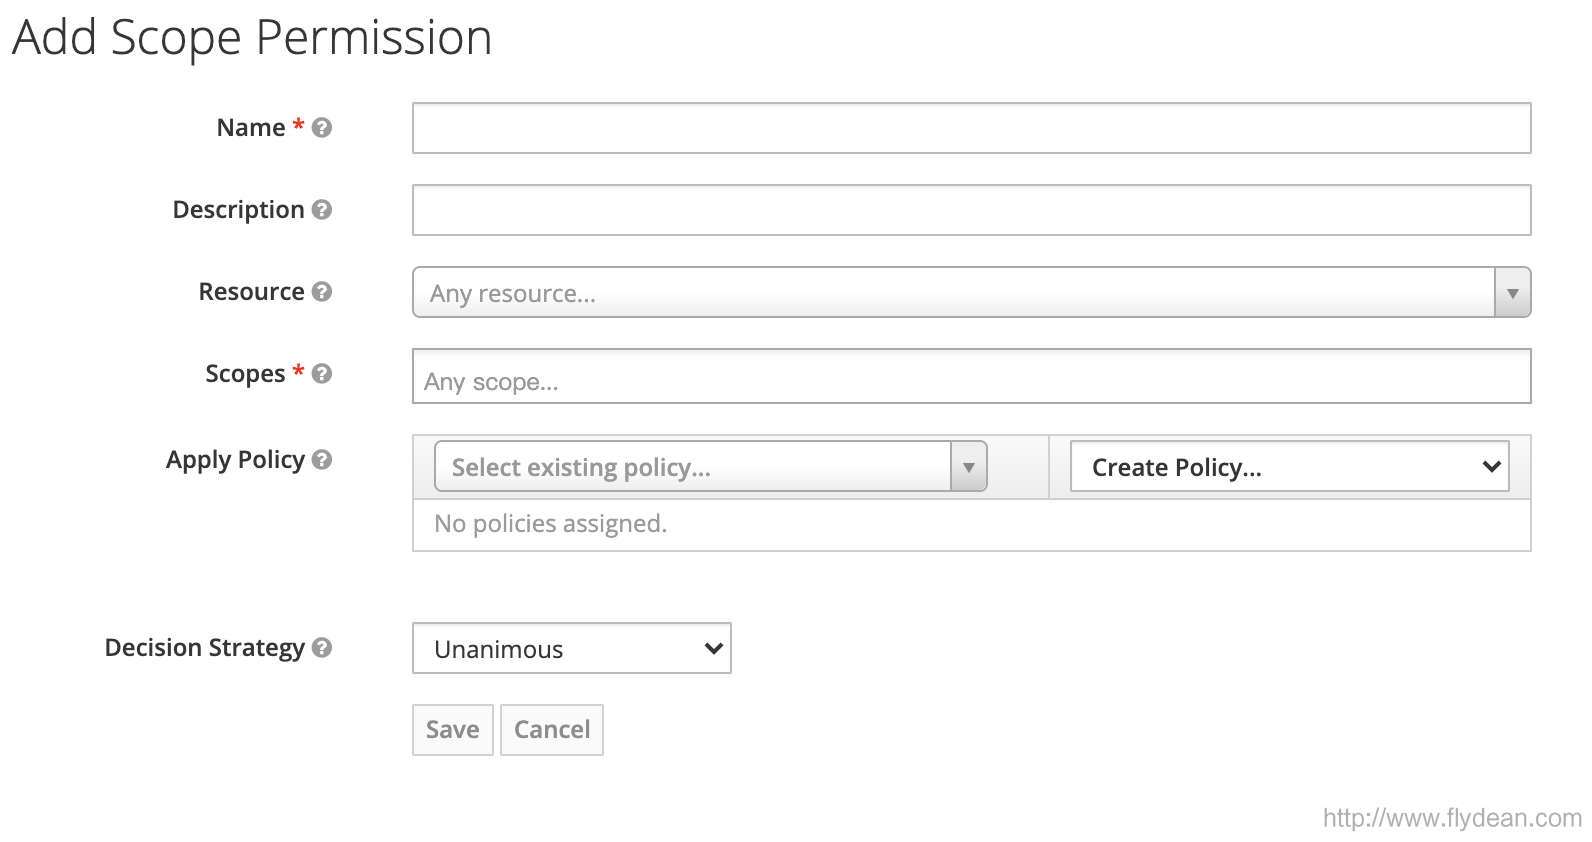Click the 'No policies assigned.' message
Viewport: 1592px width, 842px height.
[x=550, y=524]
